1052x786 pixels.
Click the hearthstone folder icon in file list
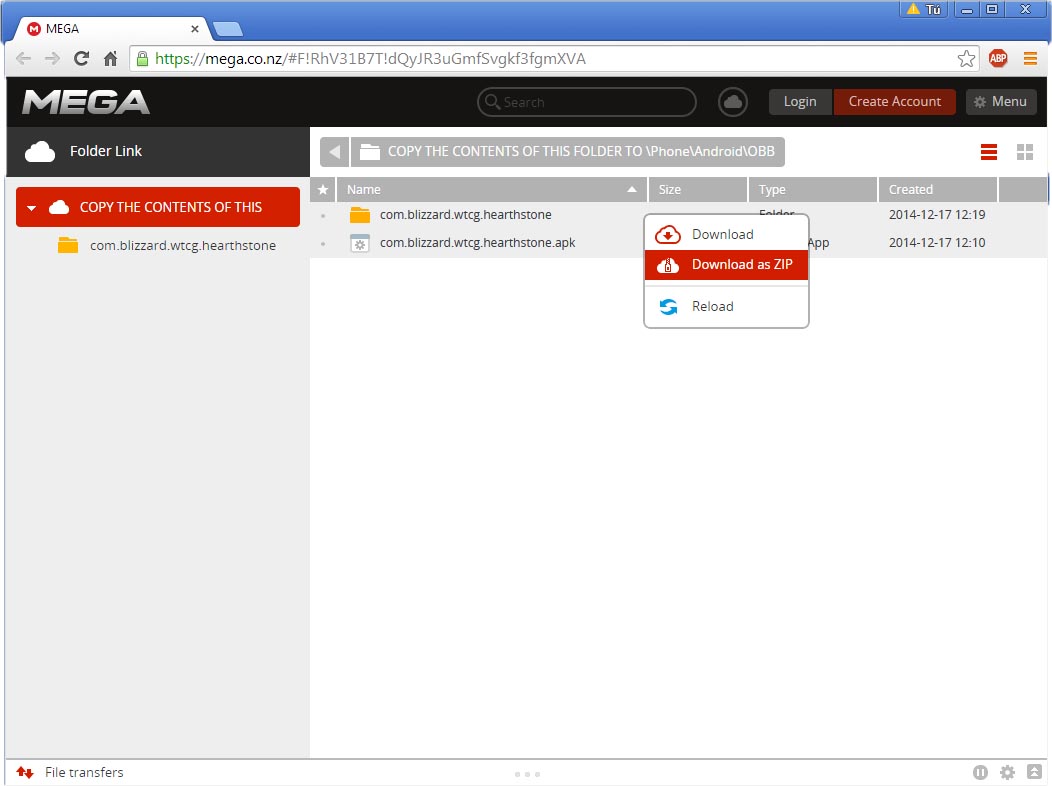[x=360, y=215]
